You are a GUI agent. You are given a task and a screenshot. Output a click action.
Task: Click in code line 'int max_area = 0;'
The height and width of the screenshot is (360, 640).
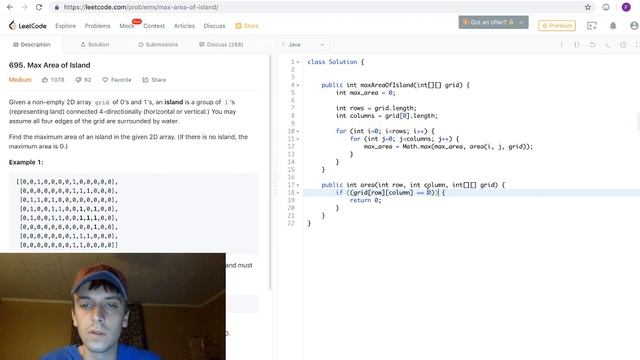[x=365, y=93]
